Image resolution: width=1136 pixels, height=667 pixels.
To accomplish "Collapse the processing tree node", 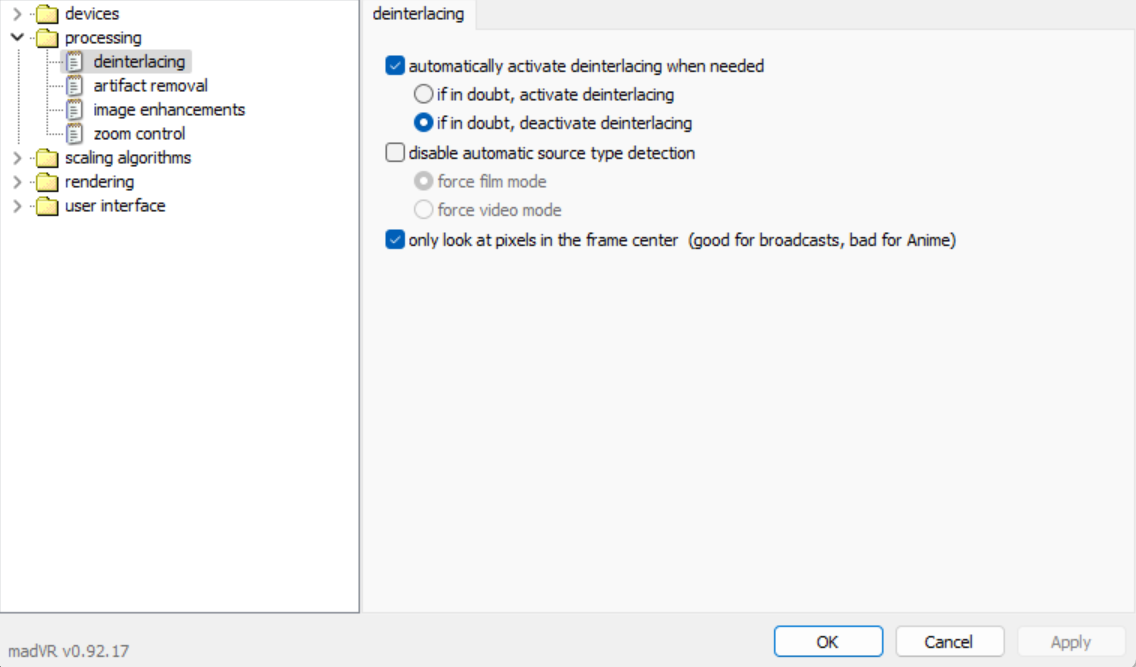I will (x=16, y=38).
